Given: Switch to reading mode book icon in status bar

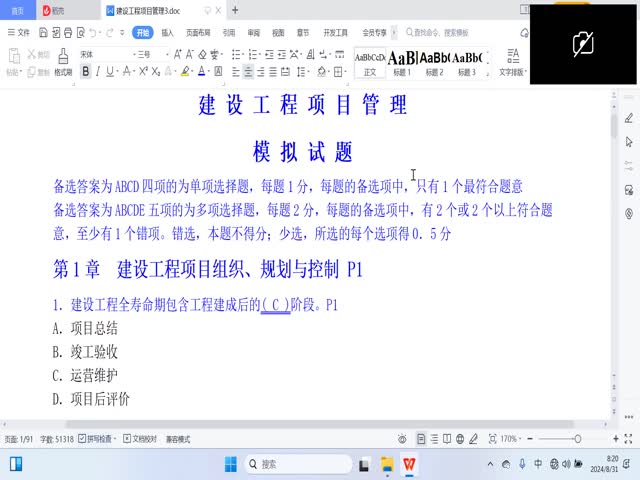Looking at the screenshot, I should (447, 439).
